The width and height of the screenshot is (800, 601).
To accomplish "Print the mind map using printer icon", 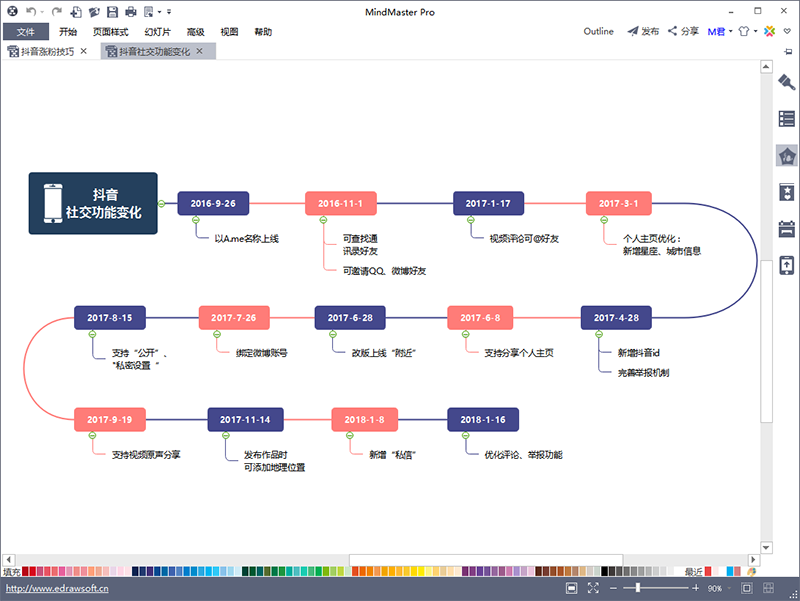I will tap(131, 11).
